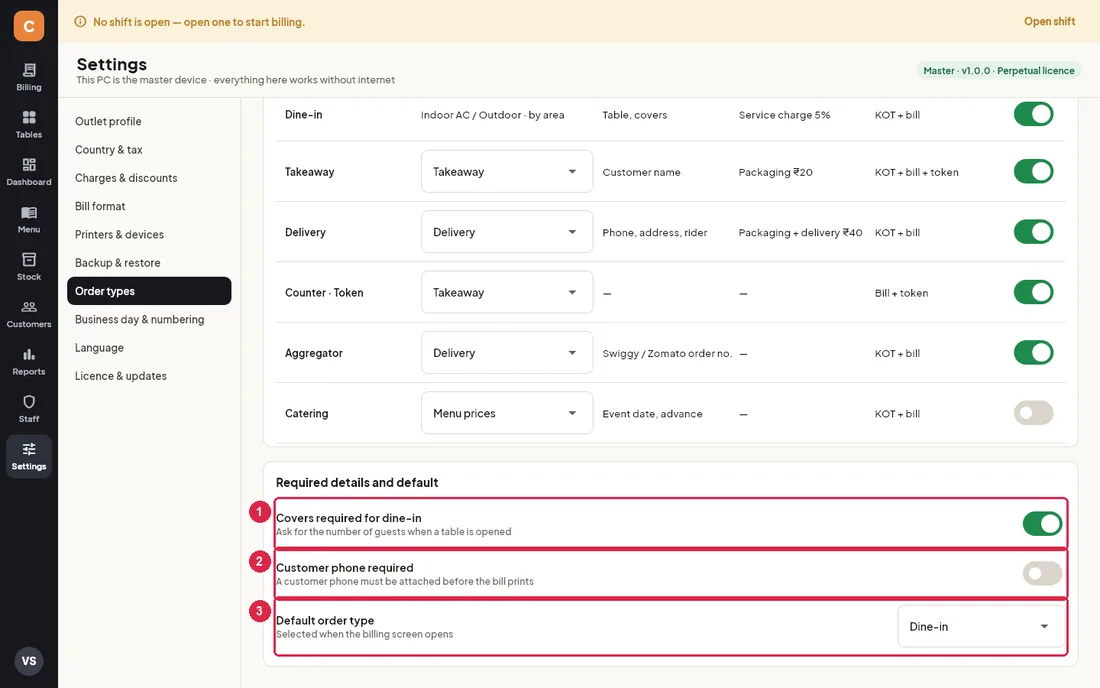Image resolution: width=1100 pixels, height=688 pixels.
Task: Go to Charges & discounts settings
Action: tap(149, 178)
